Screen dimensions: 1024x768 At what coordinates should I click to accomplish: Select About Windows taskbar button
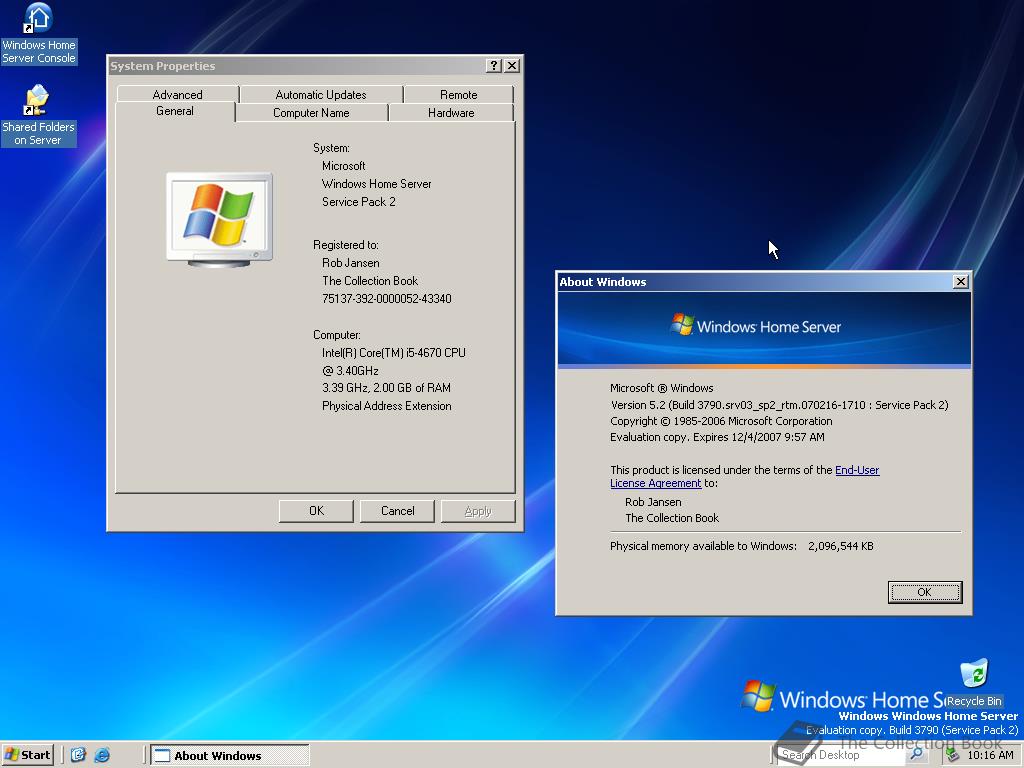click(229, 756)
